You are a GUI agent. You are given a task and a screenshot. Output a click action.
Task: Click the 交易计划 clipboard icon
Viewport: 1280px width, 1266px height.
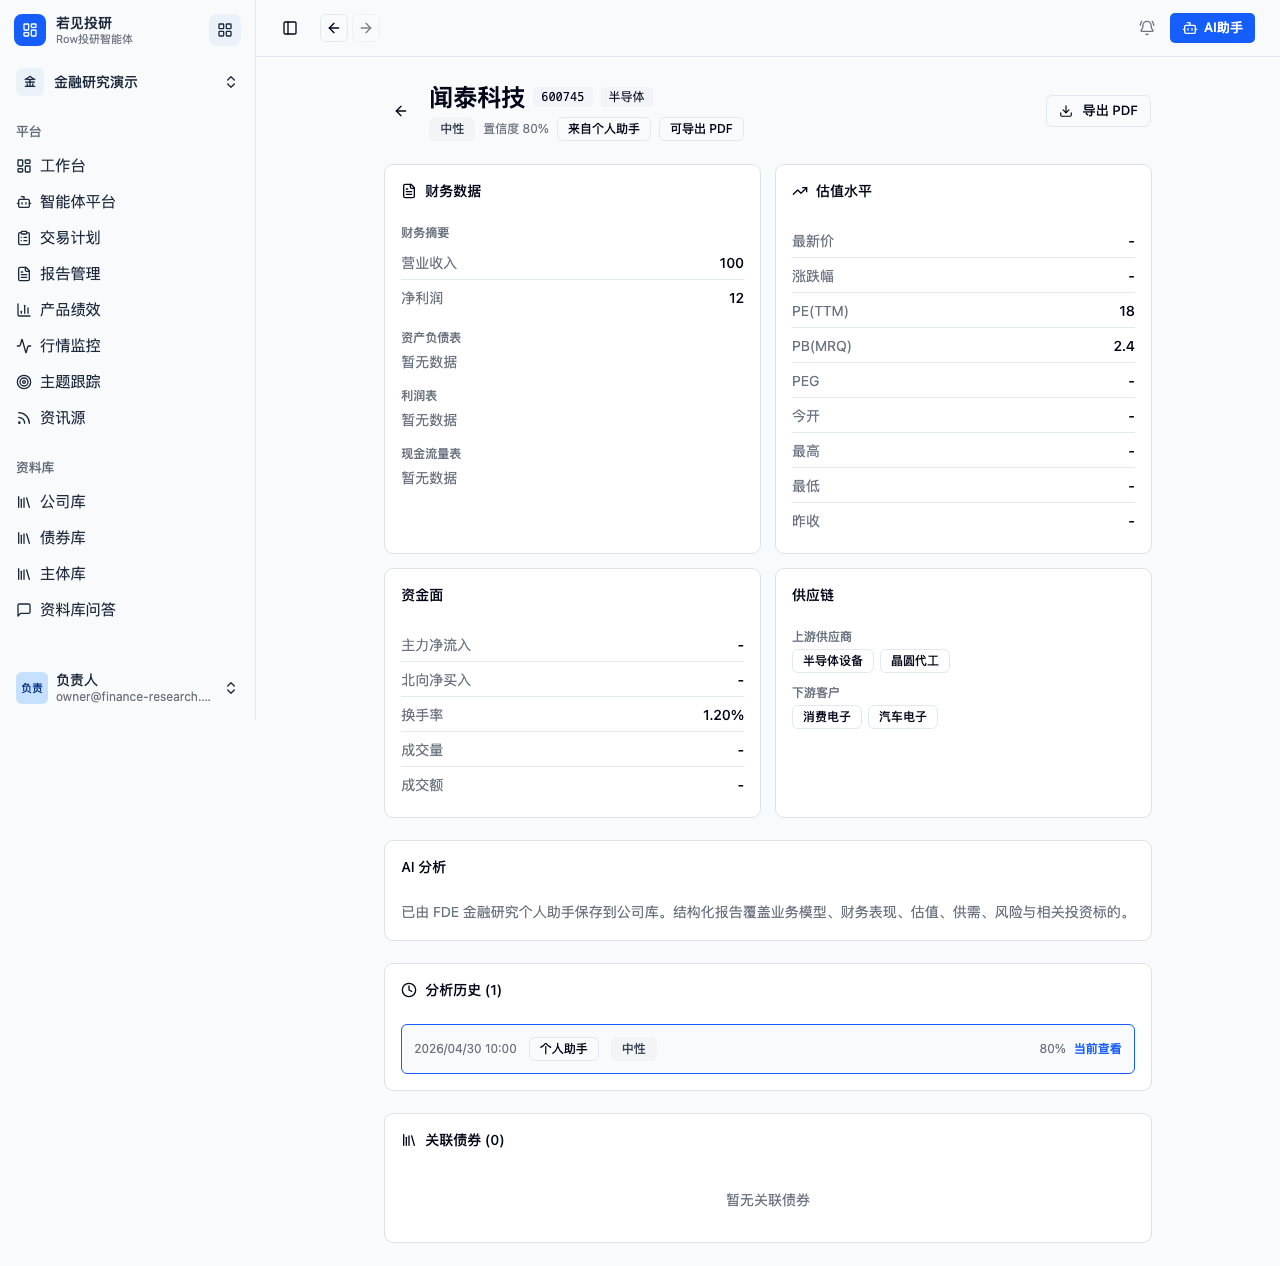pos(24,238)
